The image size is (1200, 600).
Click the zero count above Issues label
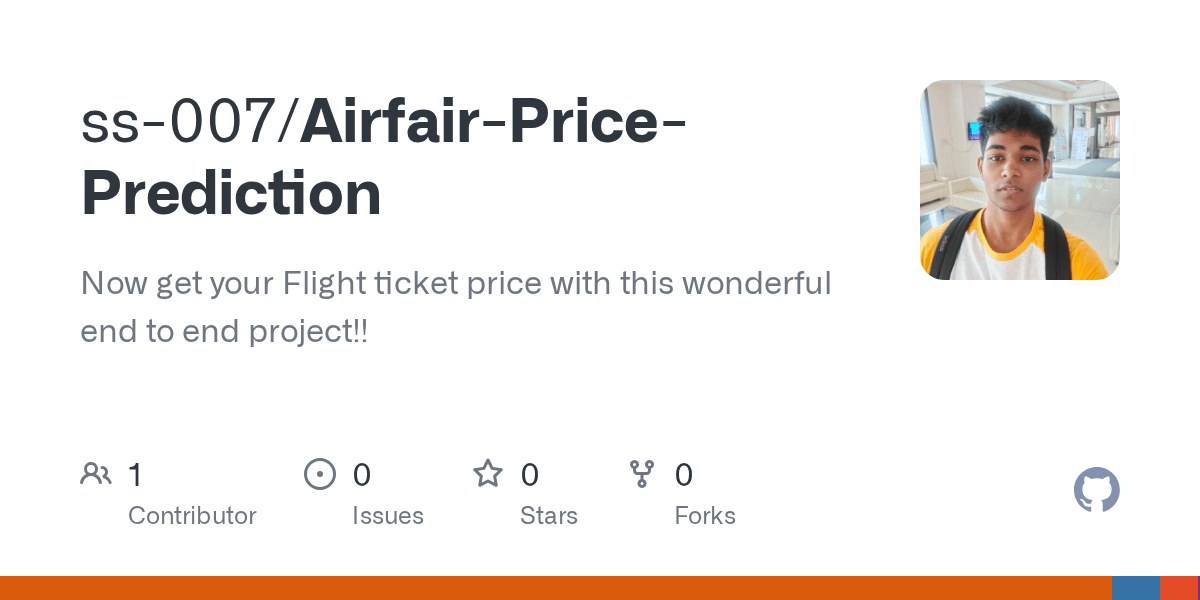point(362,475)
